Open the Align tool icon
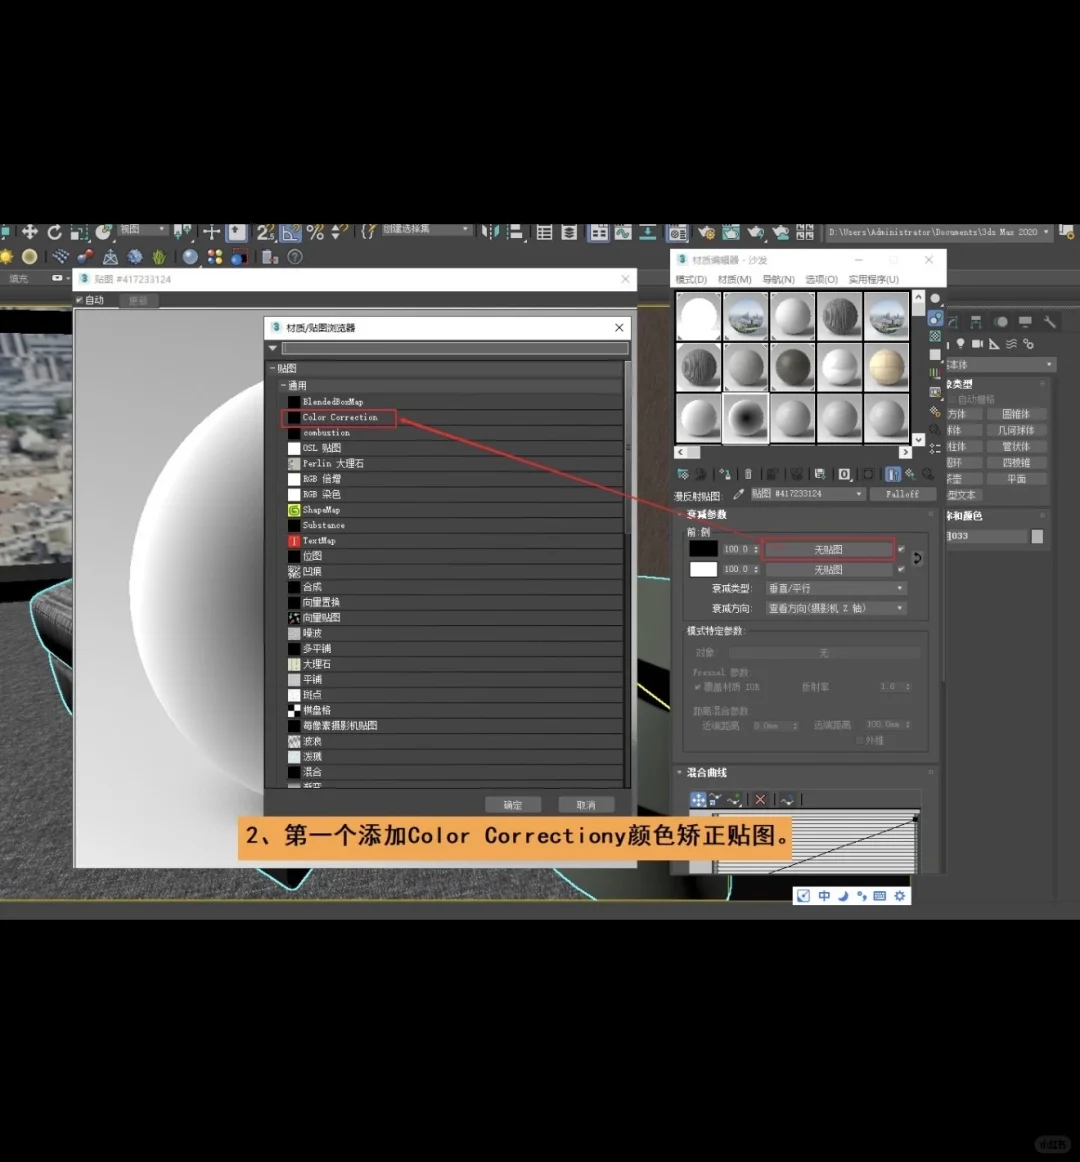Viewport: 1080px width, 1162px height. pyautogui.click(x=515, y=232)
